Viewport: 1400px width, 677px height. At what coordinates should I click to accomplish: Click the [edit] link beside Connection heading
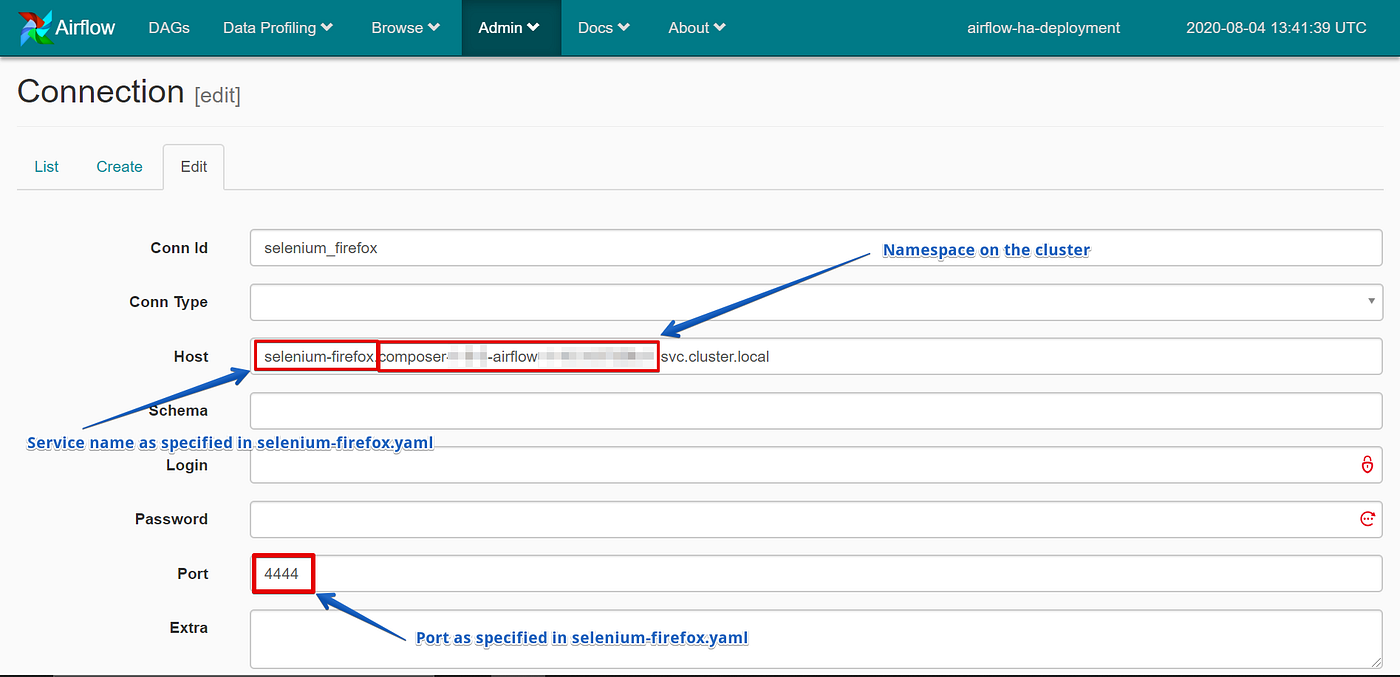[216, 95]
